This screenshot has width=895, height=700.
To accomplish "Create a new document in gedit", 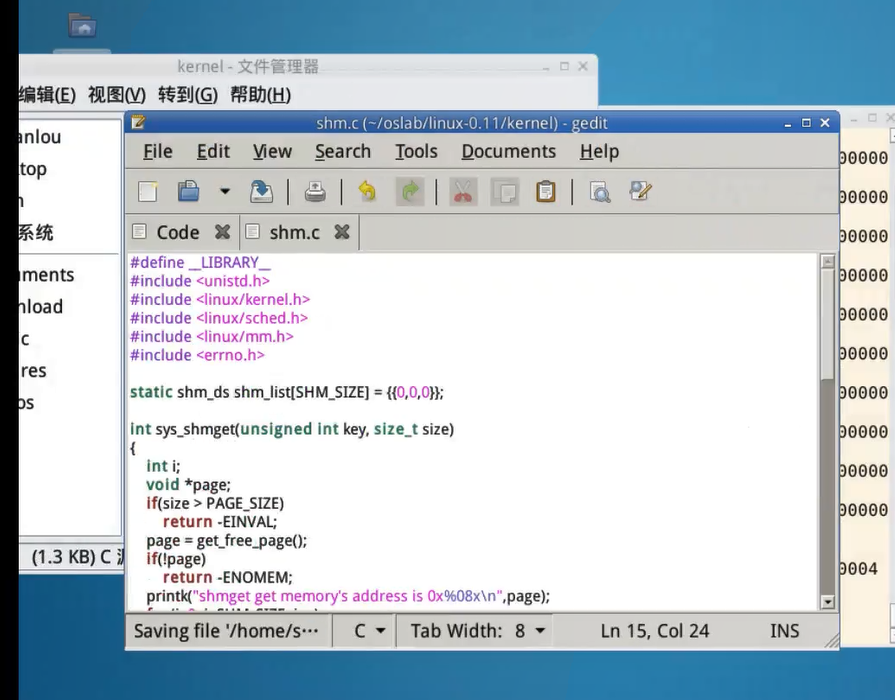I will click(x=148, y=191).
